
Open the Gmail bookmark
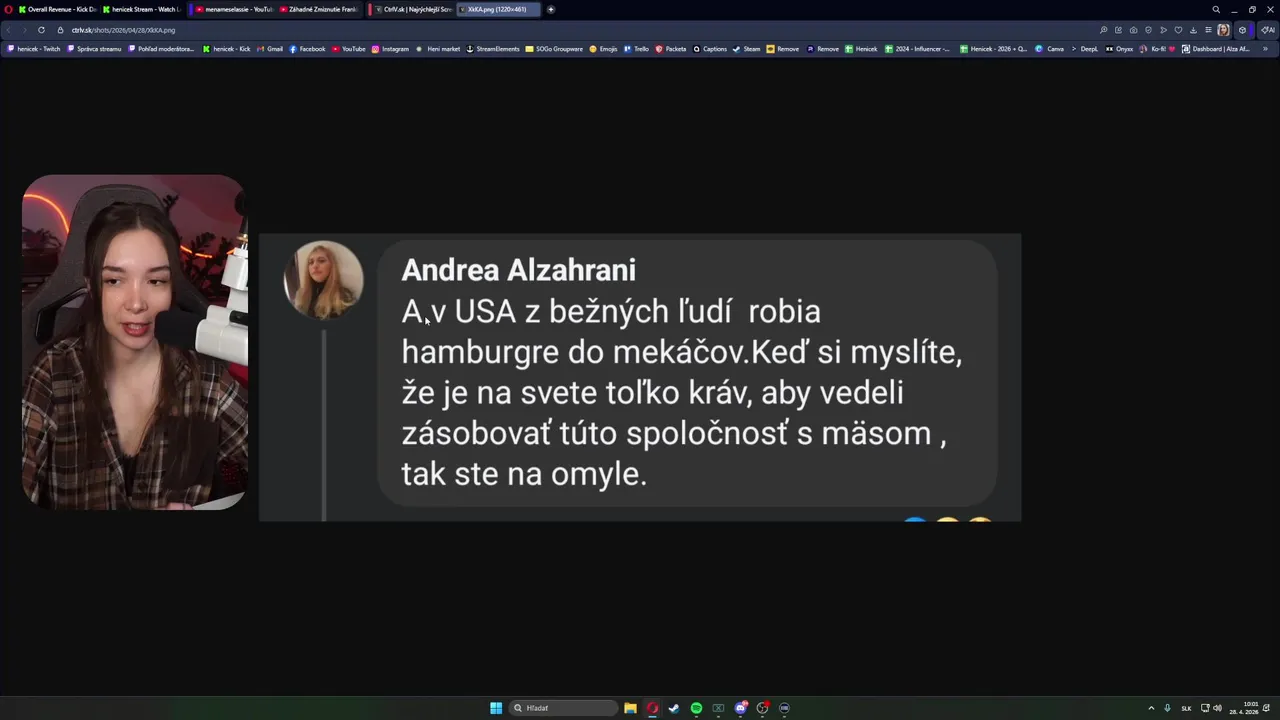click(271, 48)
